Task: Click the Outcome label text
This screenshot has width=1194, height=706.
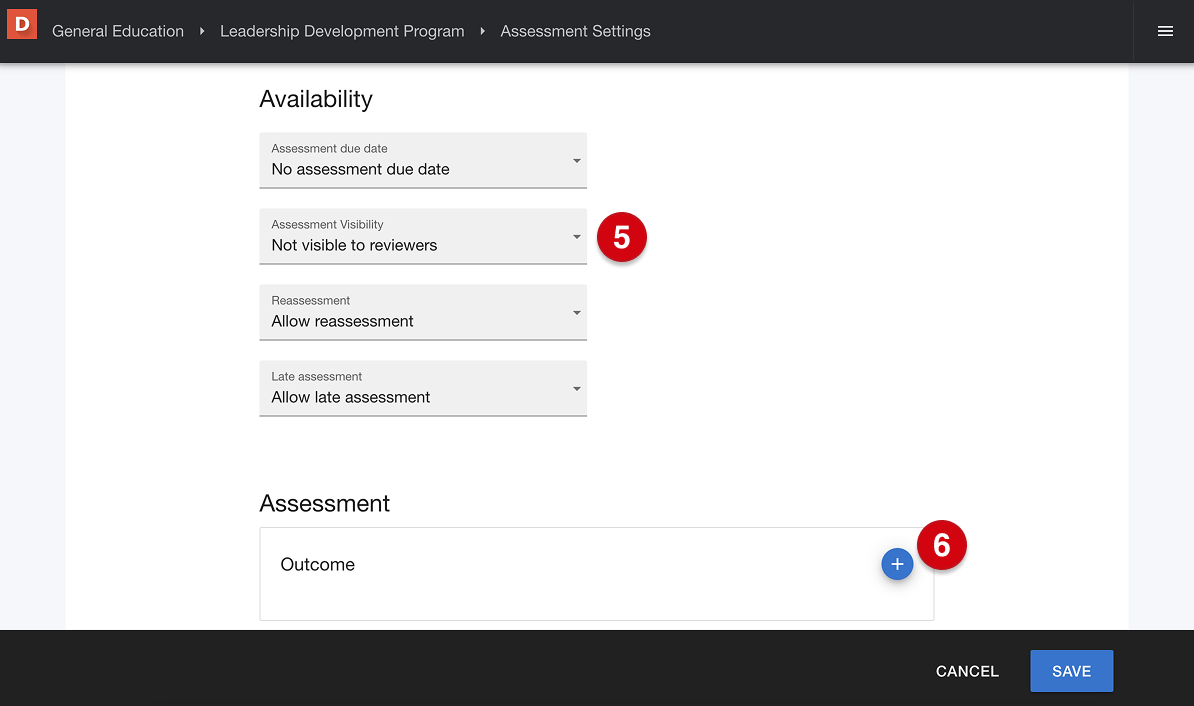Action: pyautogui.click(x=318, y=564)
